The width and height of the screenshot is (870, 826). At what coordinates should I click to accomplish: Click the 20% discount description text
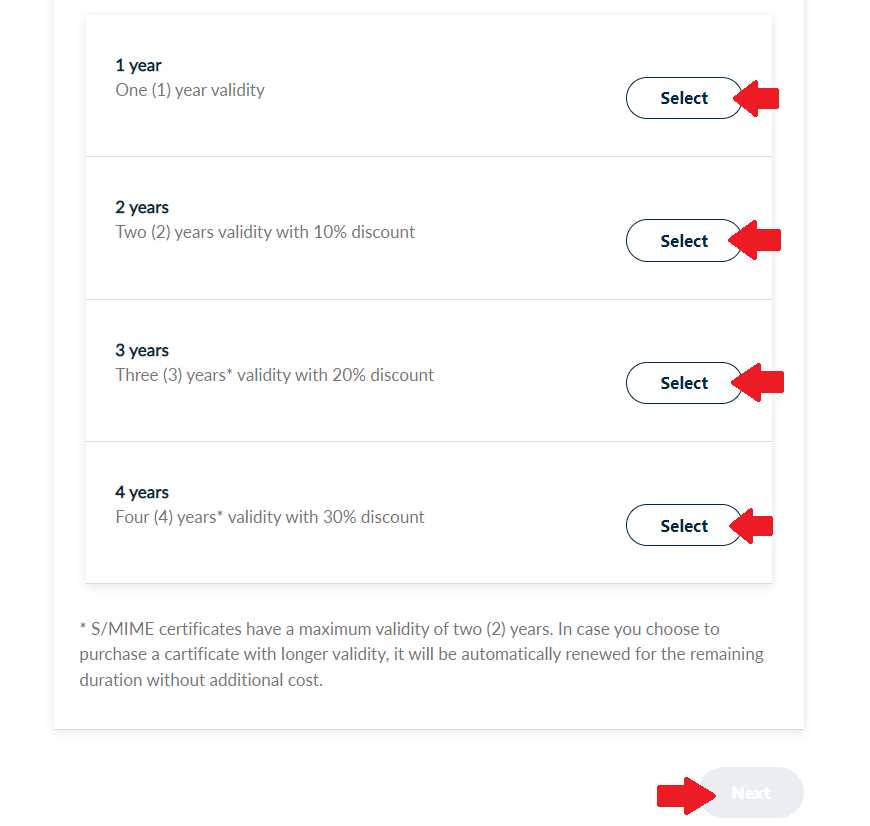(x=275, y=375)
